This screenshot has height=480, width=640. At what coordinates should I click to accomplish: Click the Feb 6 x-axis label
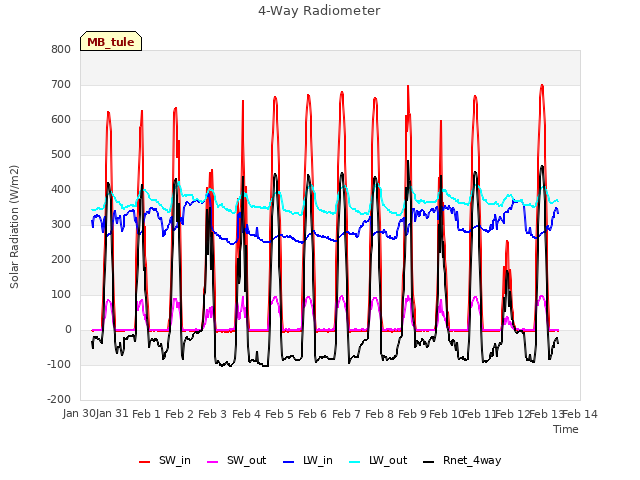pyautogui.click(x=312, y=414)
